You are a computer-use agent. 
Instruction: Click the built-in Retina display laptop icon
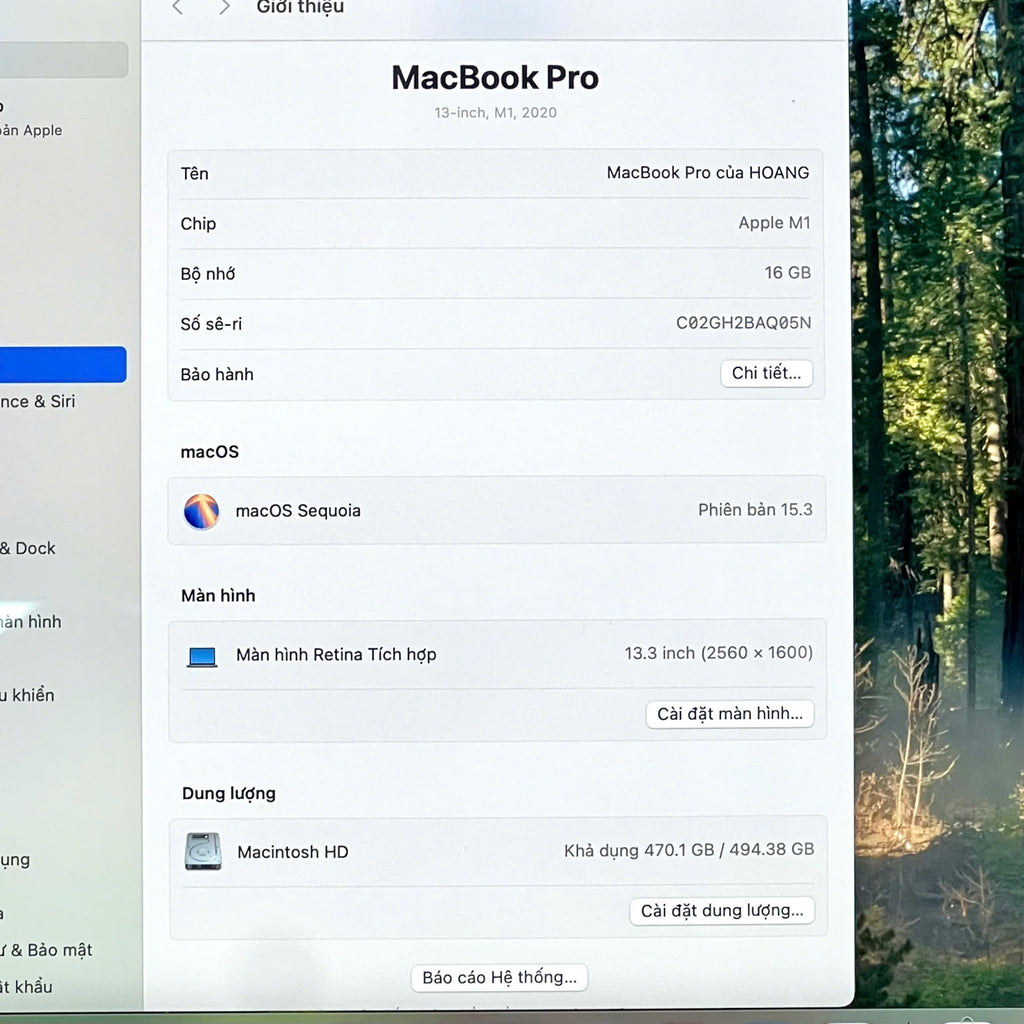tap(202, 656)
